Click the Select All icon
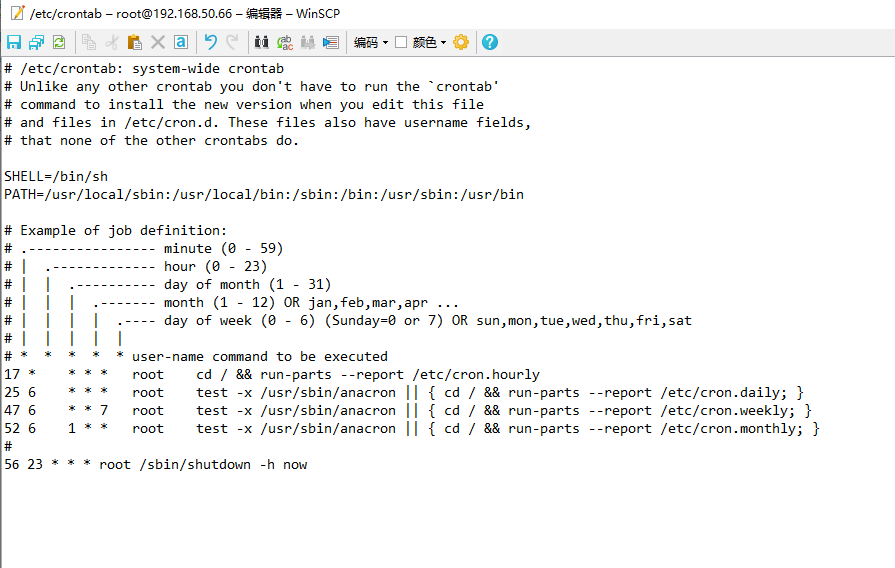 click(x=181, y=42)
